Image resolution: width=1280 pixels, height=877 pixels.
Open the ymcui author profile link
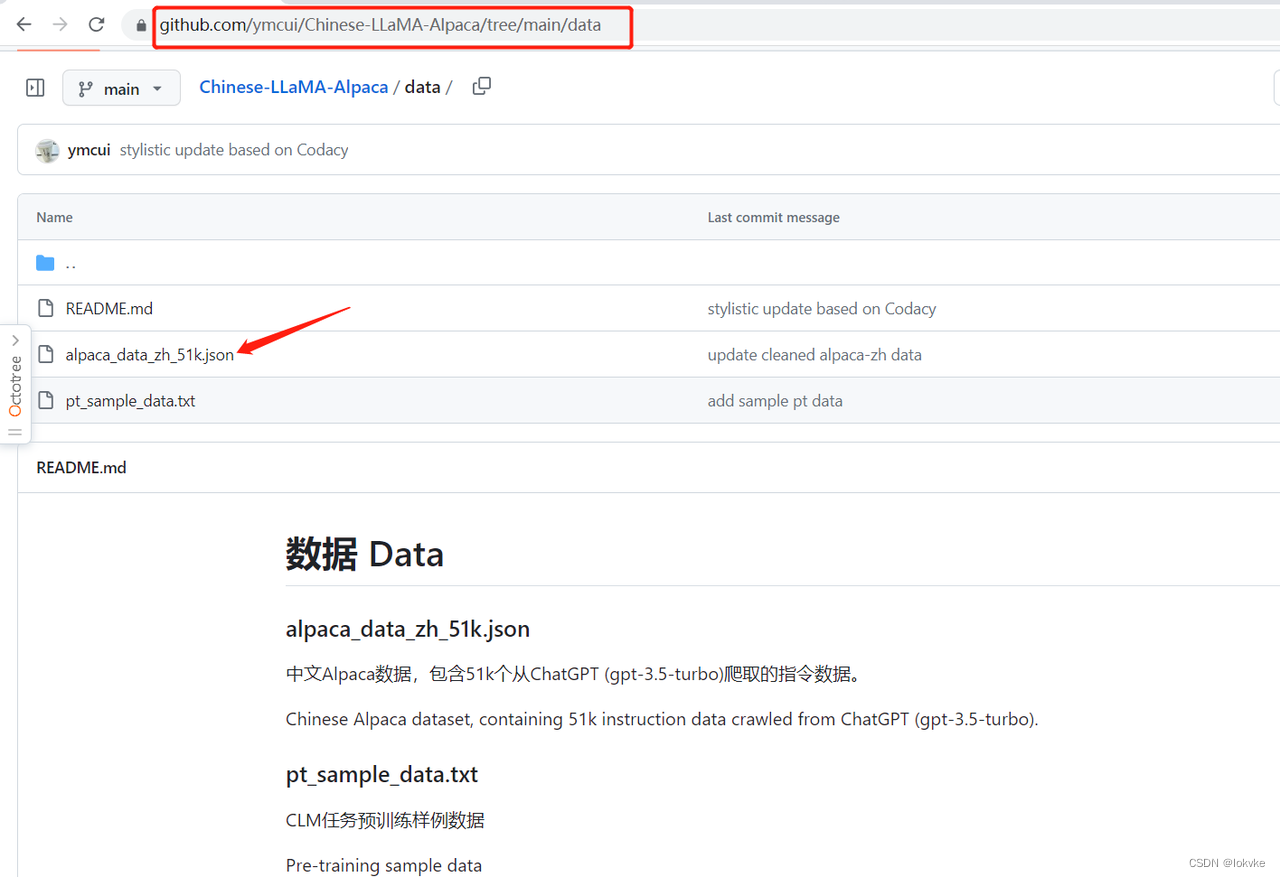89,150
